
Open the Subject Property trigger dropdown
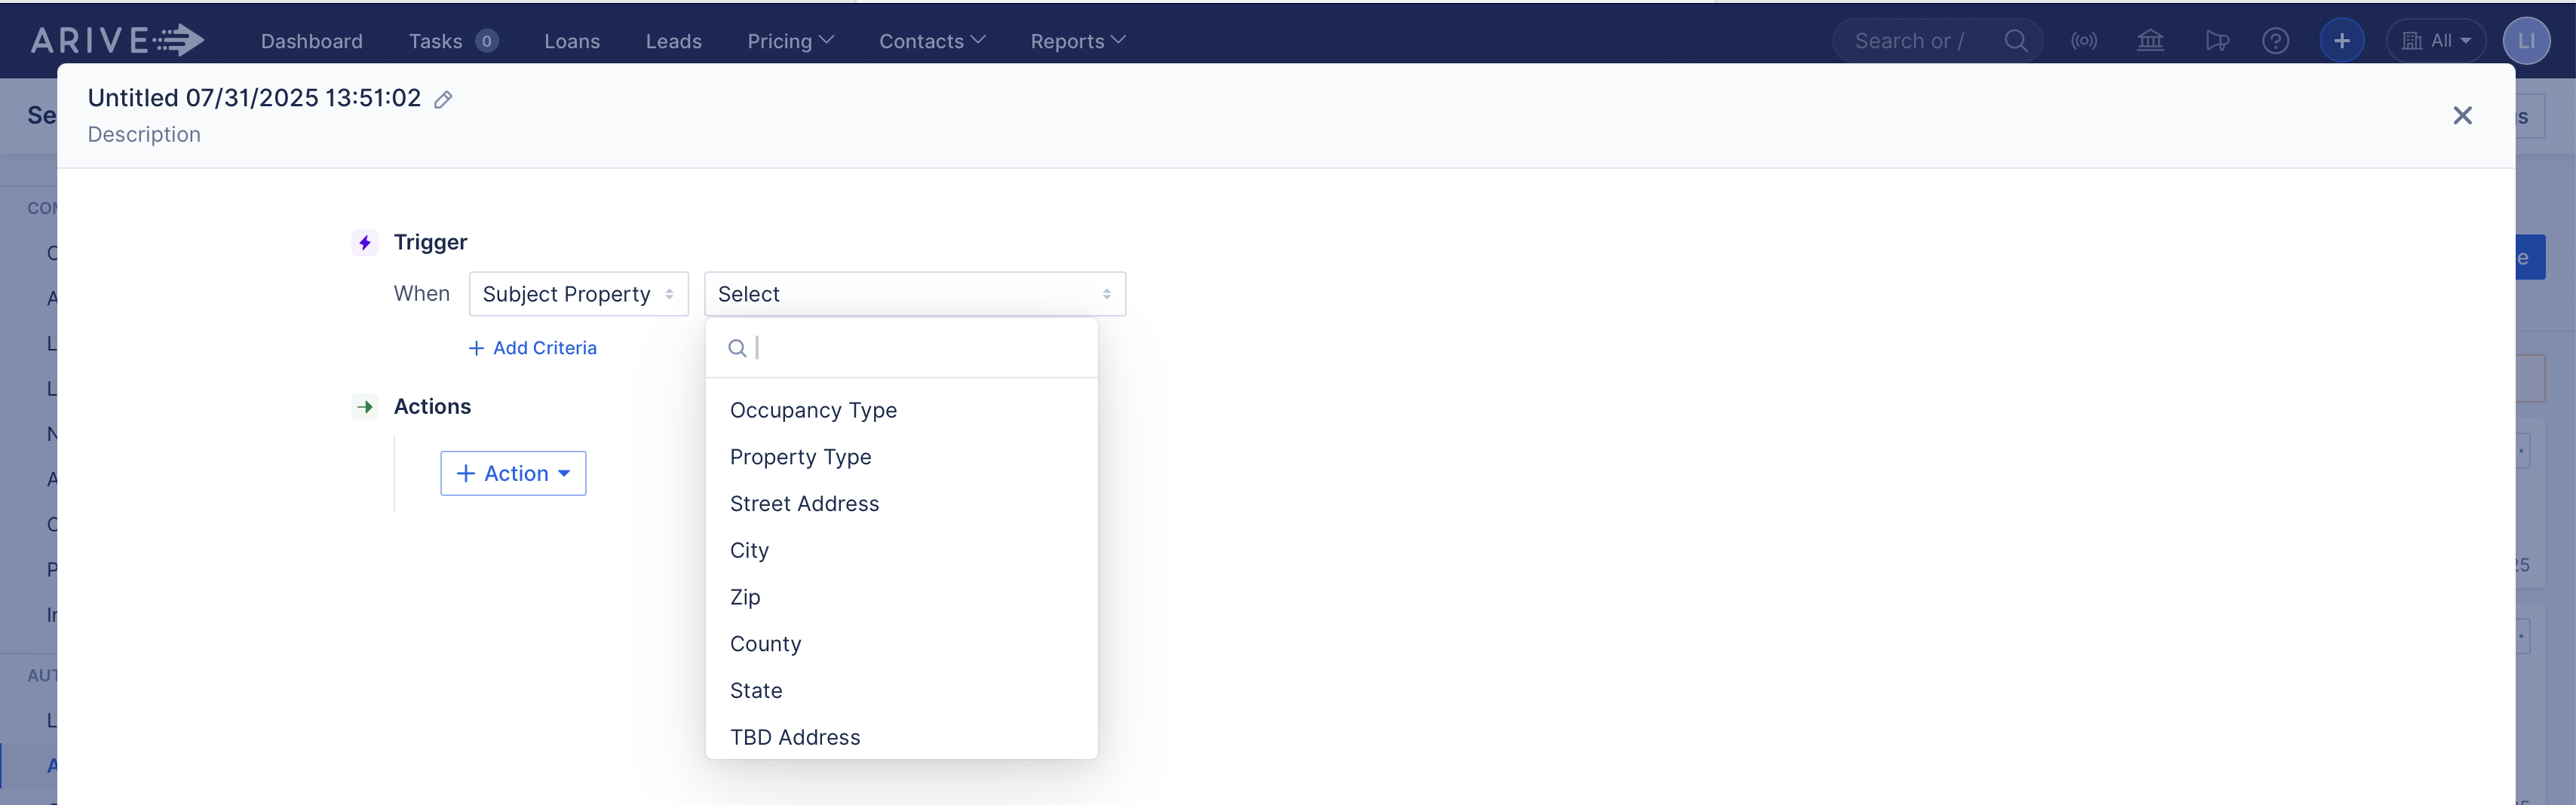pos(578,293)
